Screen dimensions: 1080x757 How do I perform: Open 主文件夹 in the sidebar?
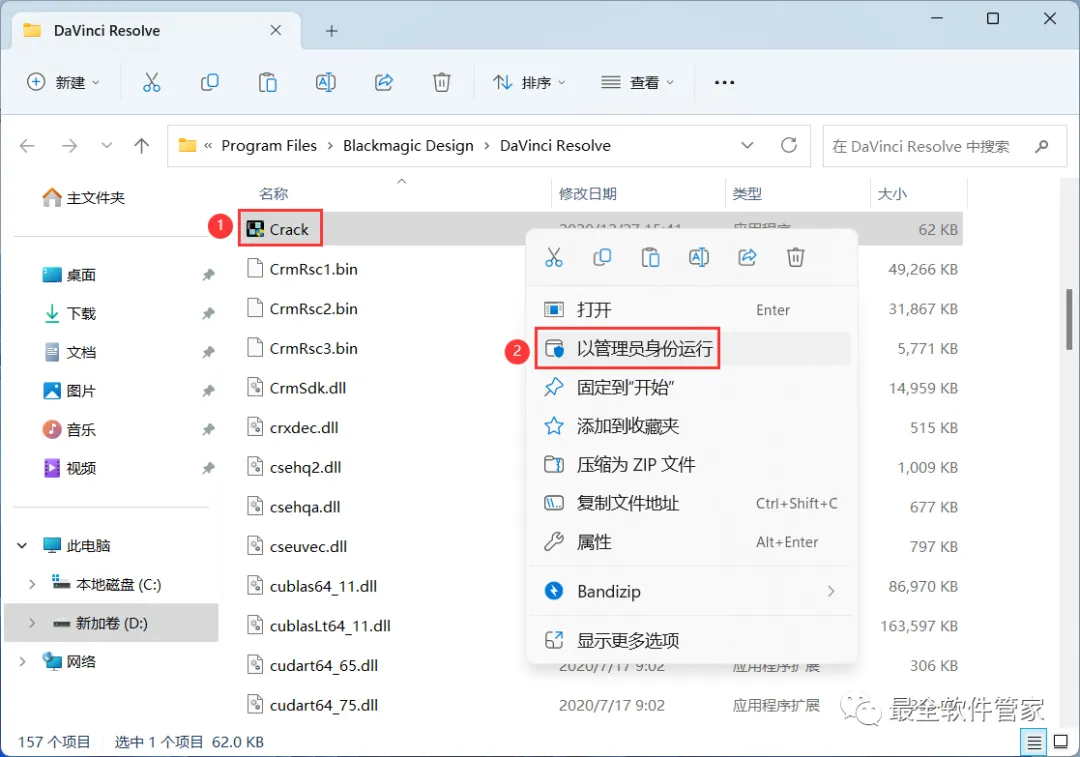[84, 198]
